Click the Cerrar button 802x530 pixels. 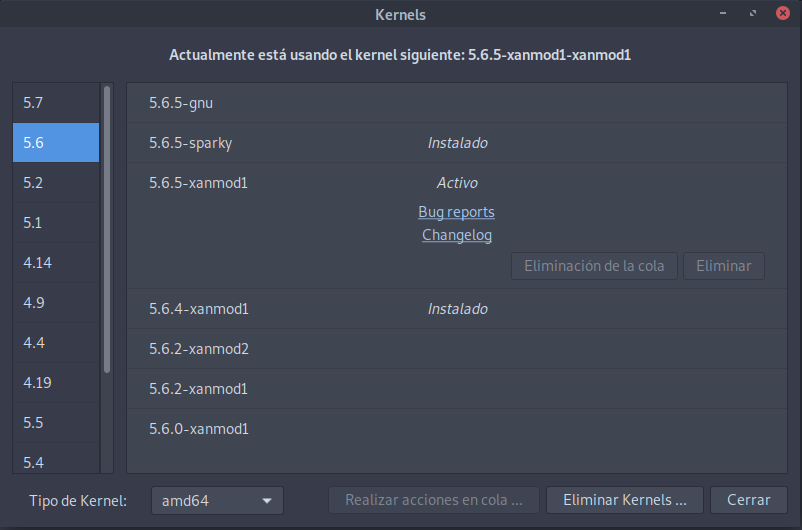tap(748, 500)
